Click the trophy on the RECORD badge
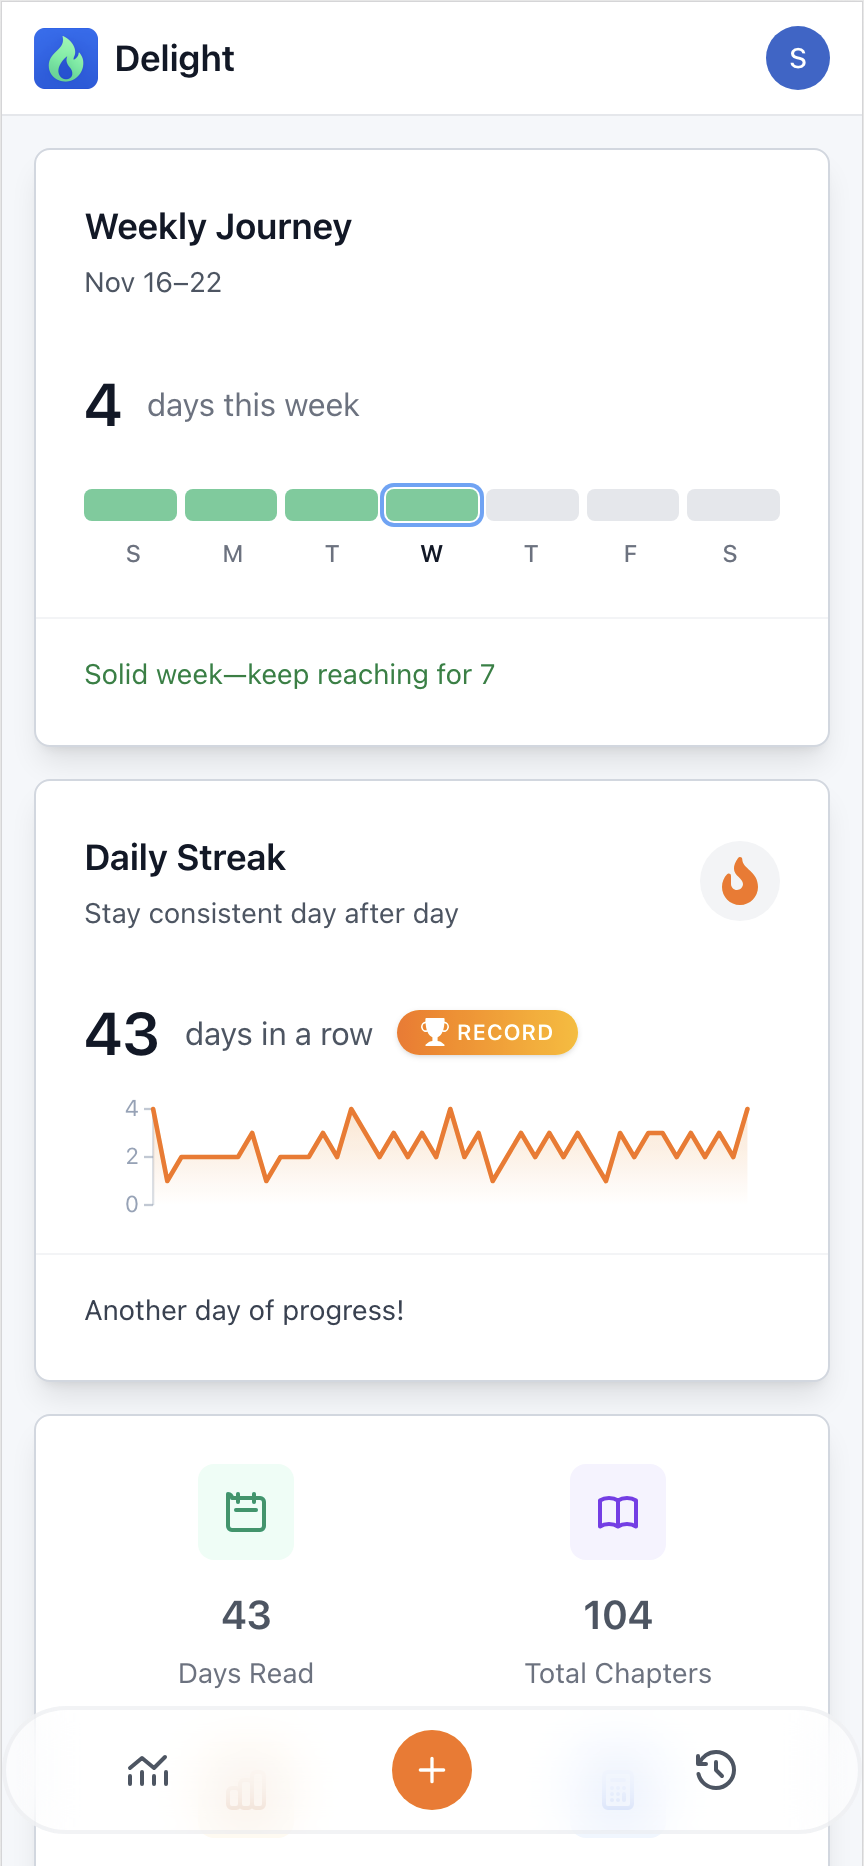The image size is (864, 1866). [x=434, y=1032]
